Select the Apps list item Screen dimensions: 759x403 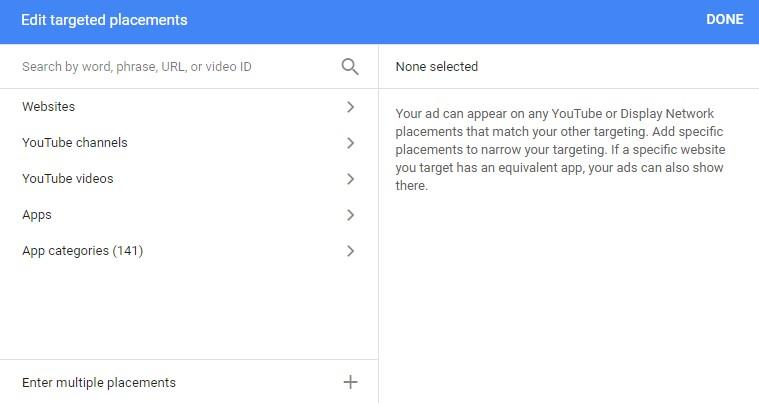[189, 215]
